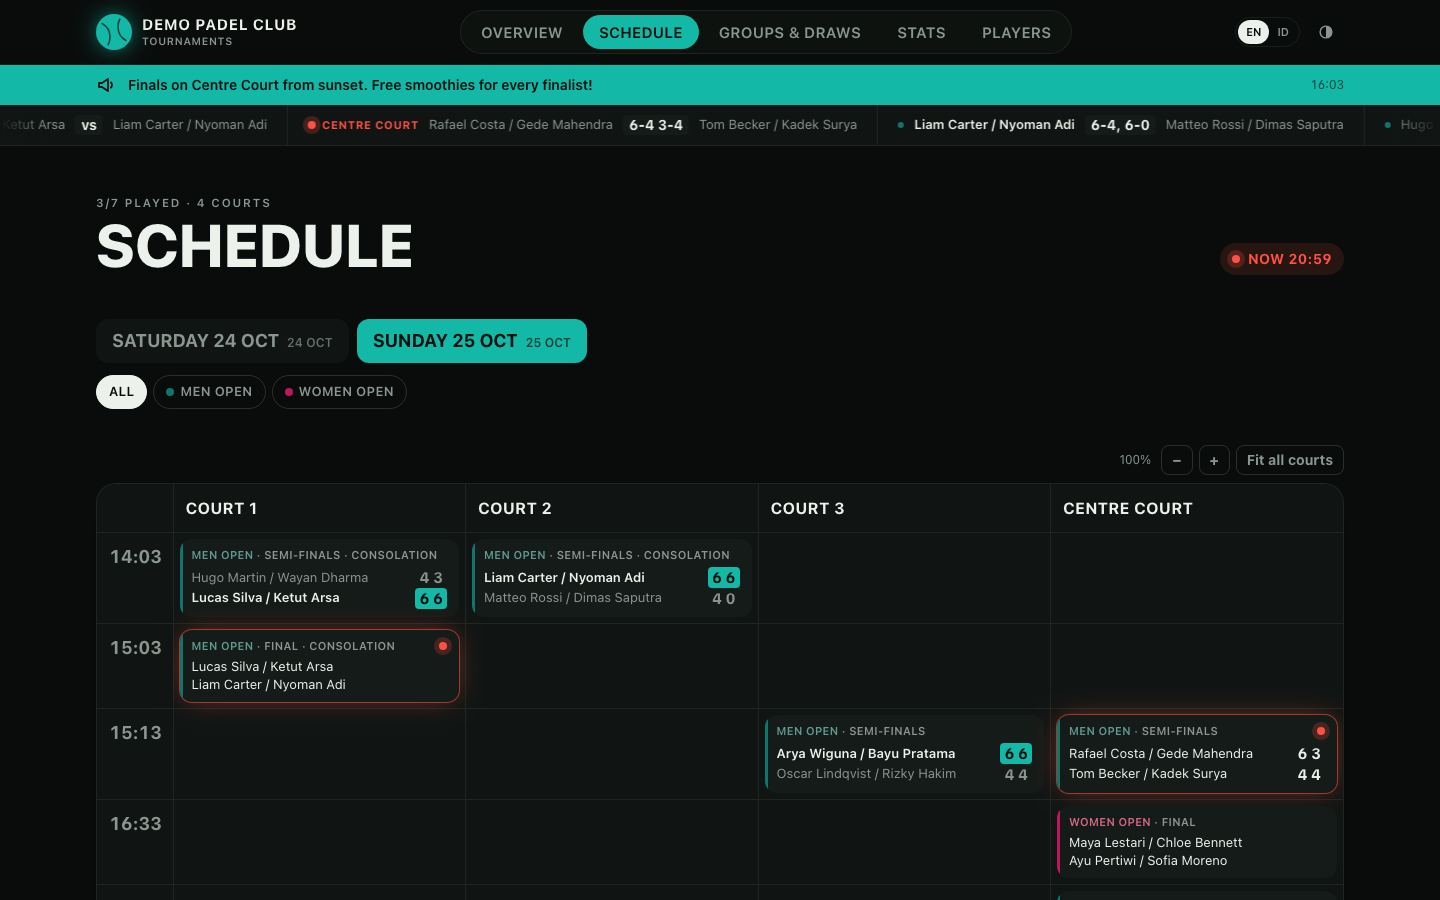Select Sunday 25 Oct day tab
The width and height of the screenshot is (1440, 900).
(472, 341)
